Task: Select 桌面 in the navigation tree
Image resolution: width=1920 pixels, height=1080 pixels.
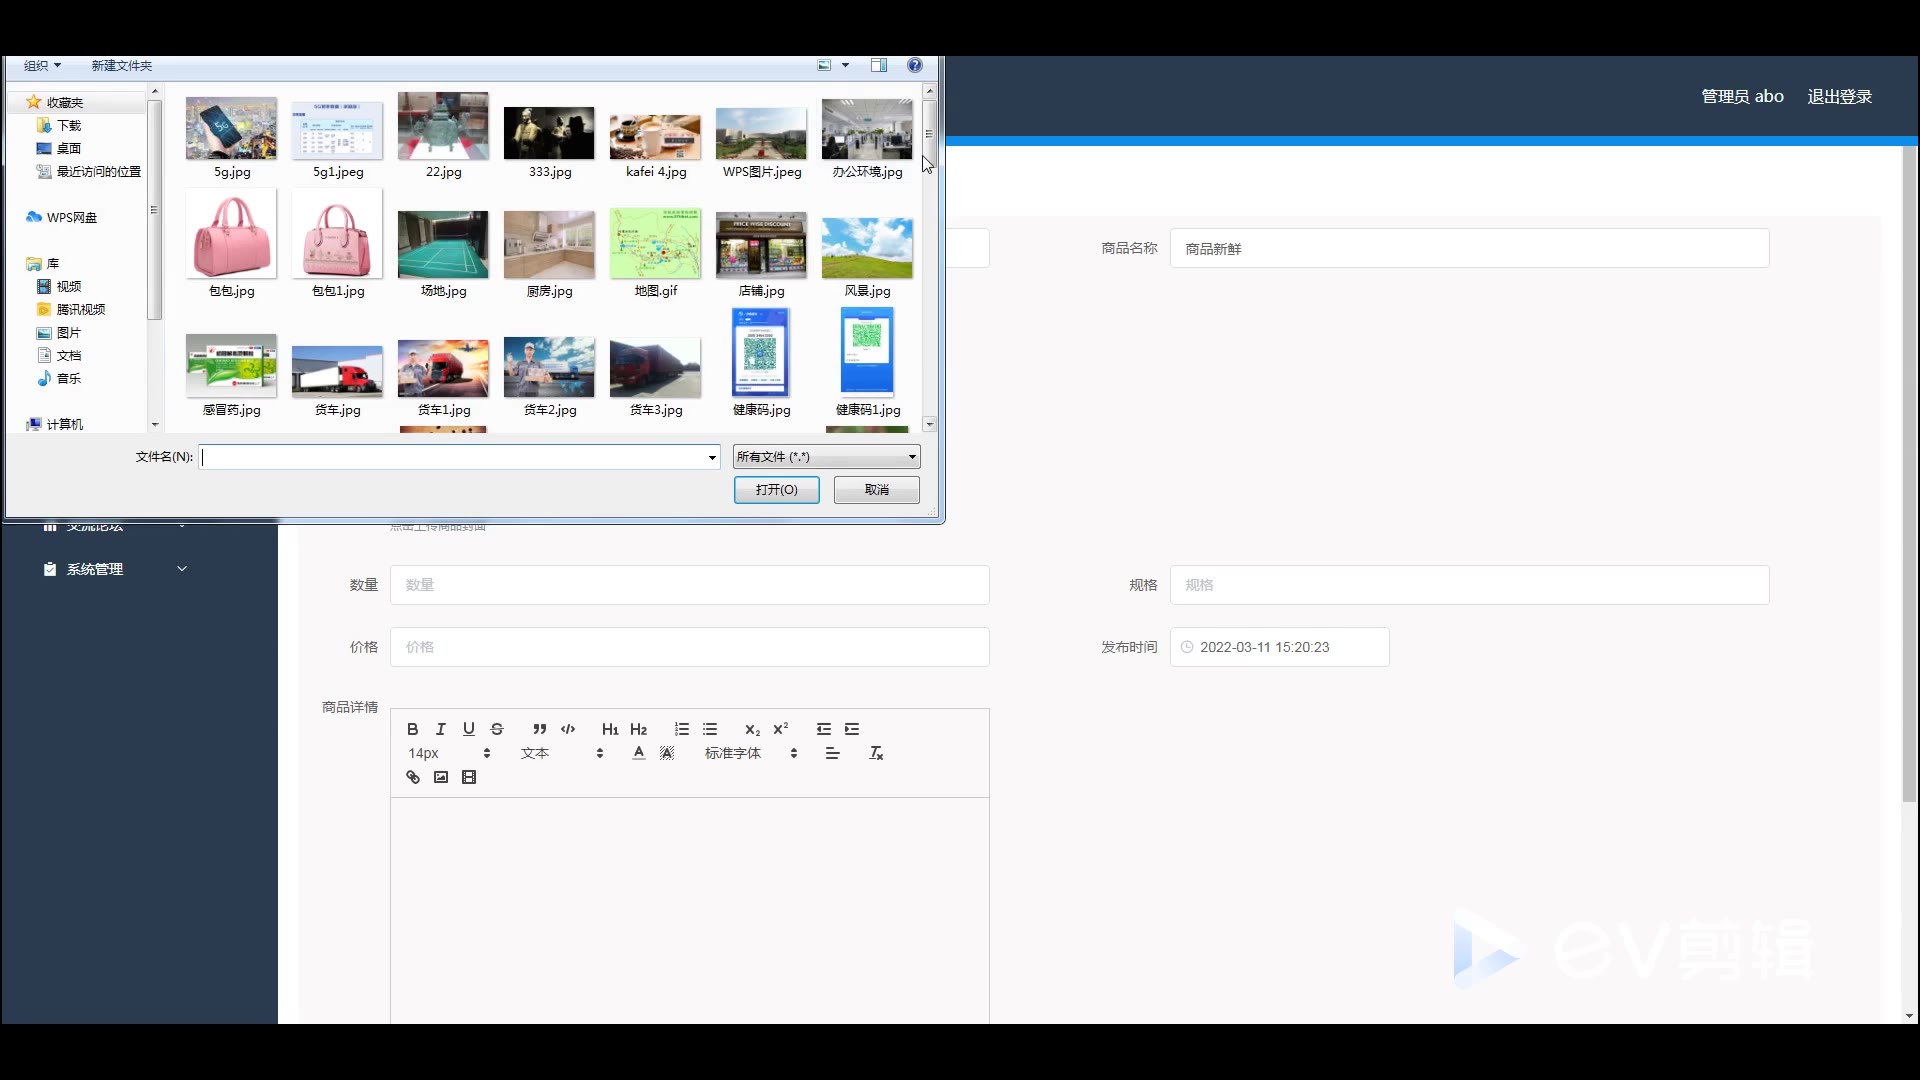Action: (69, 148)
